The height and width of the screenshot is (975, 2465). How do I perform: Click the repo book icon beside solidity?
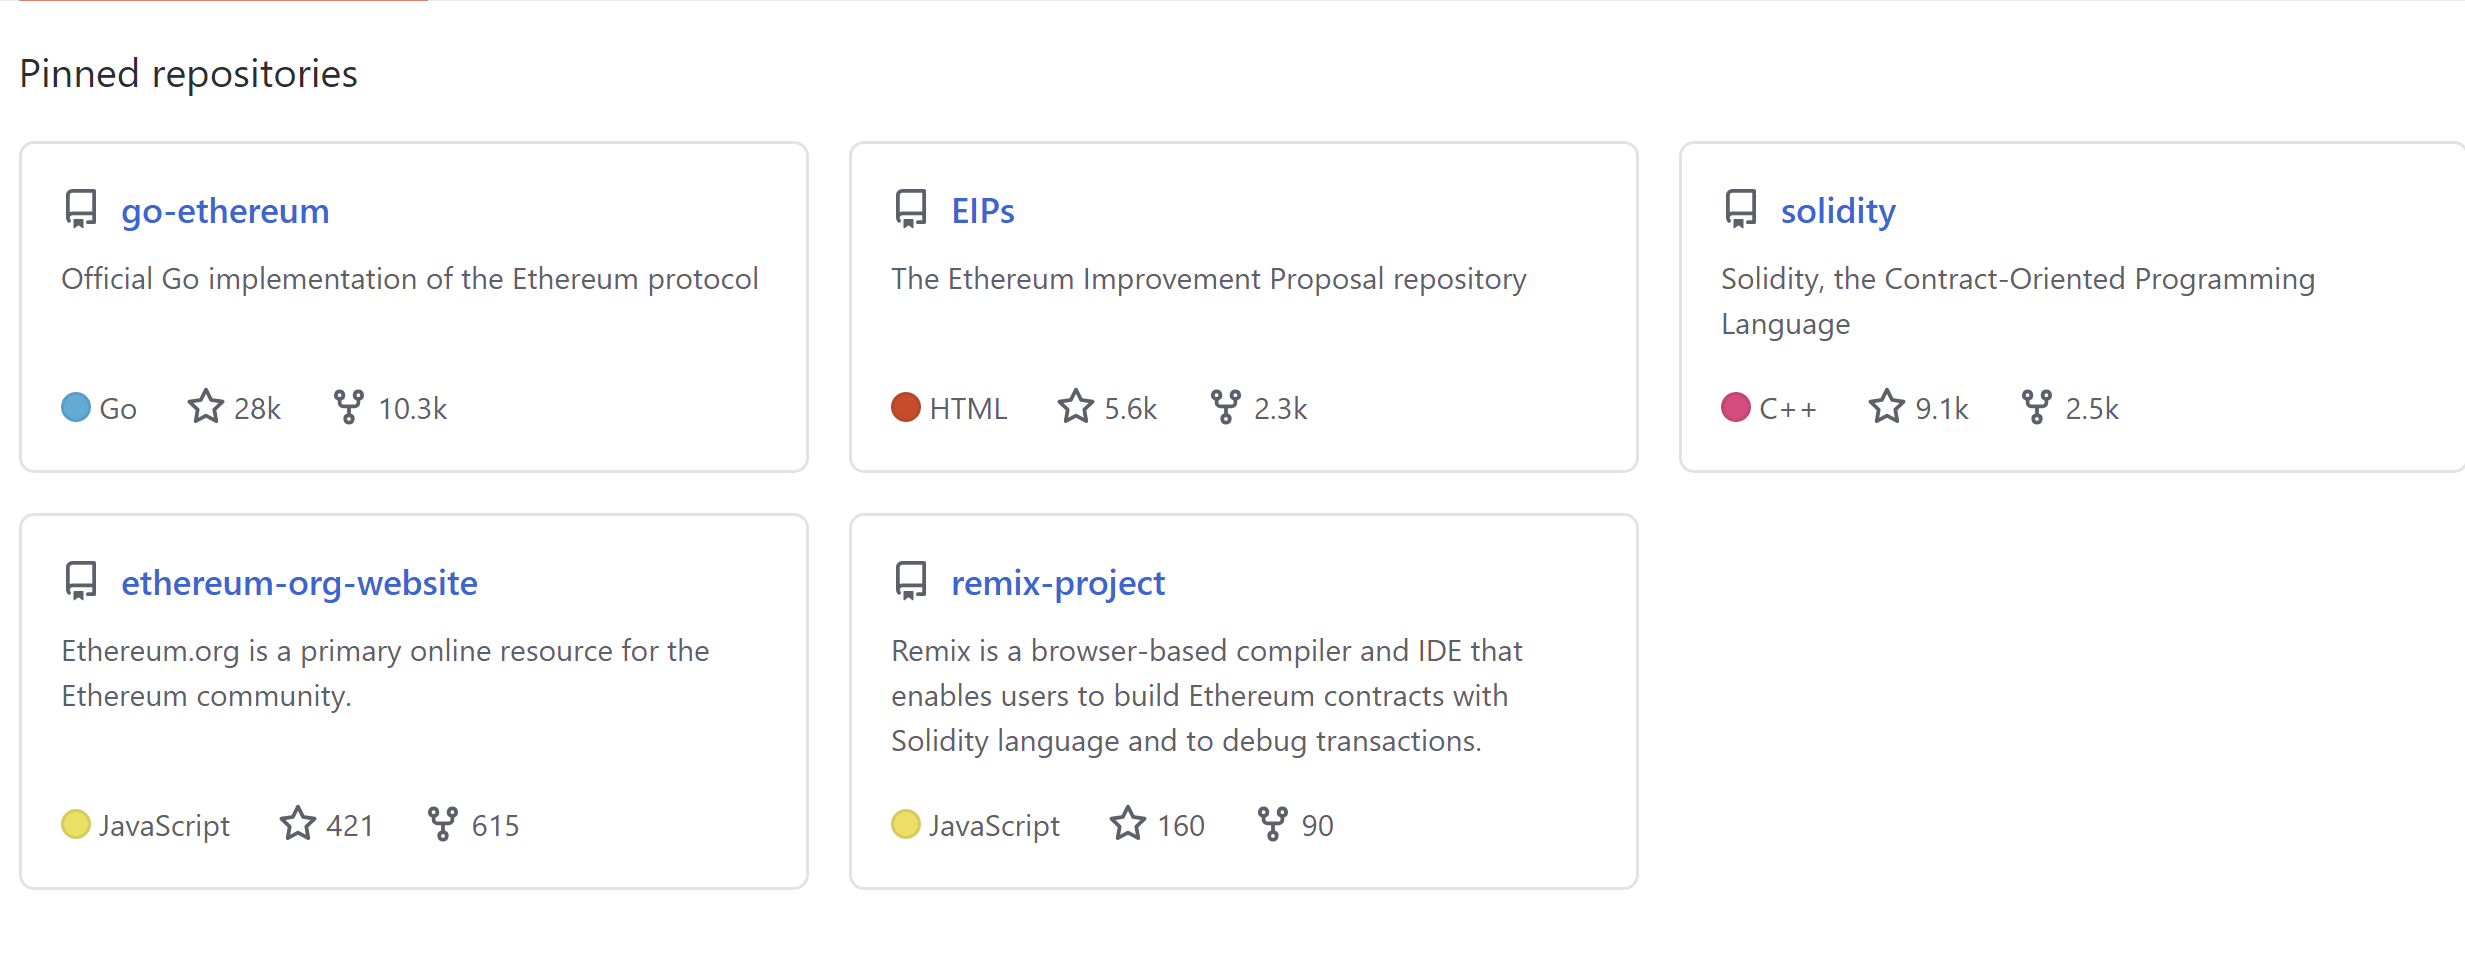[1741, 209]
